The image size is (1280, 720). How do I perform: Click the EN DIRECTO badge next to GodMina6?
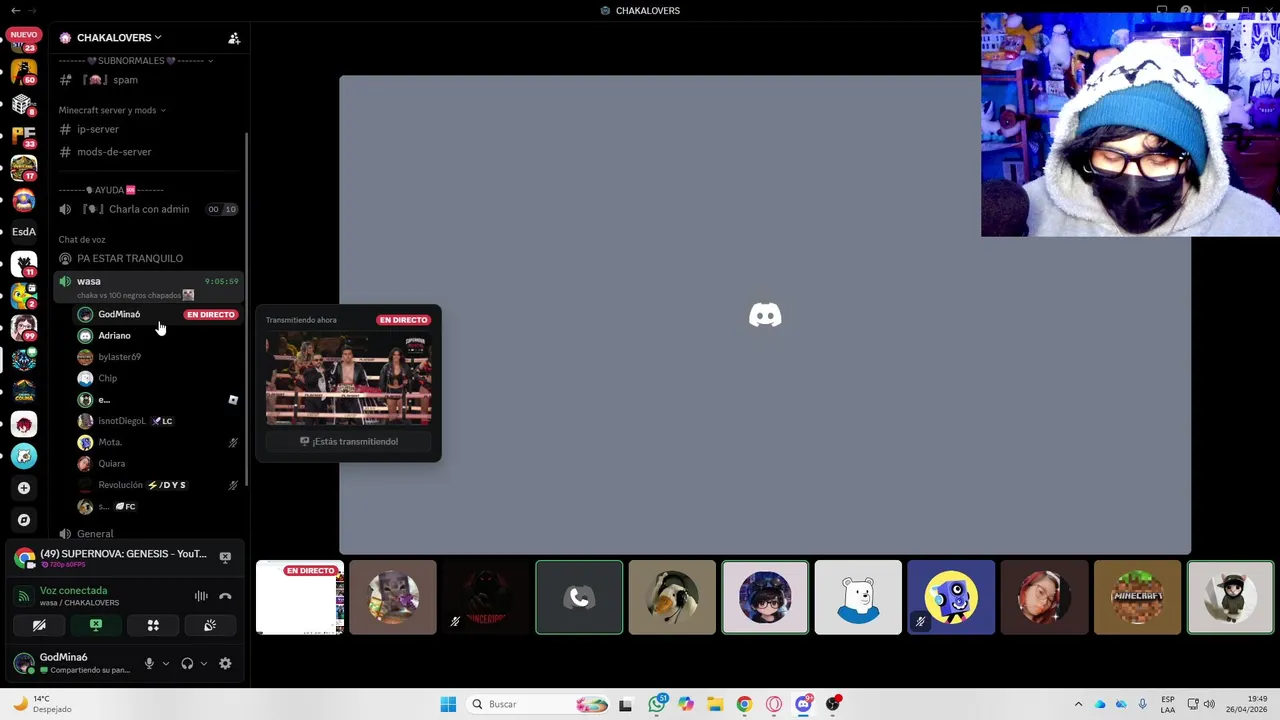(211, 314)
